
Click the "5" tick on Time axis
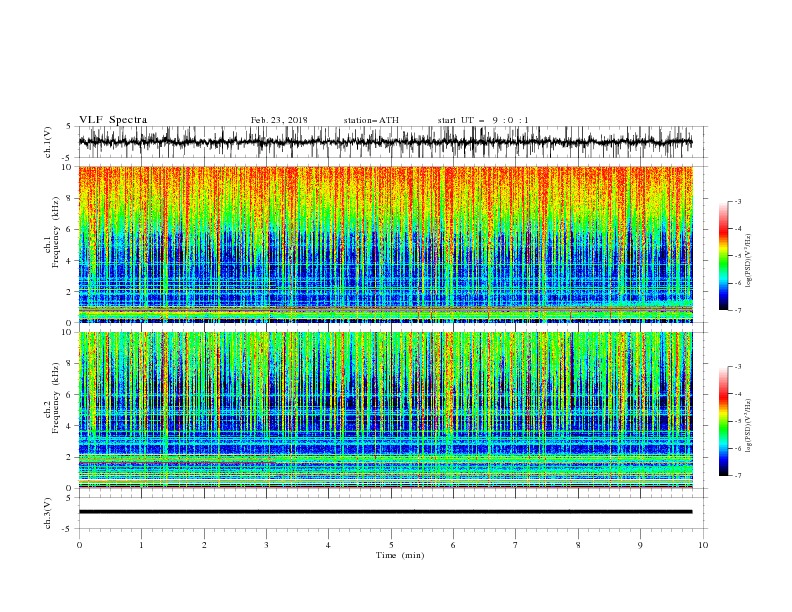pos(391,545)
